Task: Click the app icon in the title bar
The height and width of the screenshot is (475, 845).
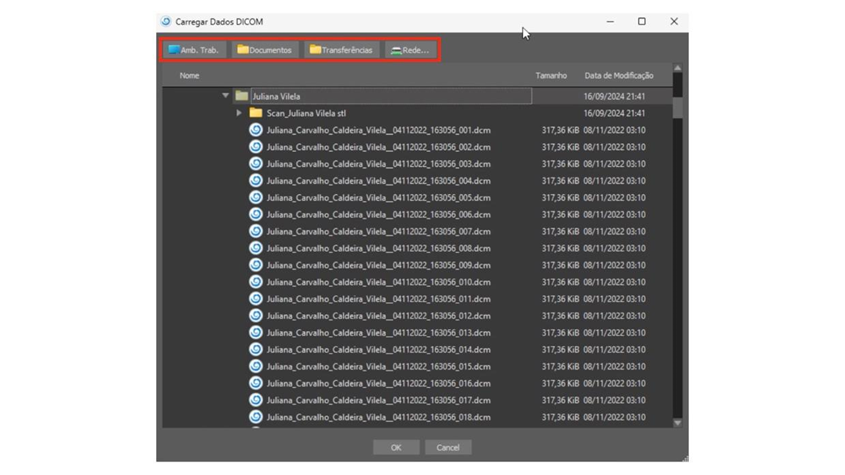Action: tap(166, 21)
